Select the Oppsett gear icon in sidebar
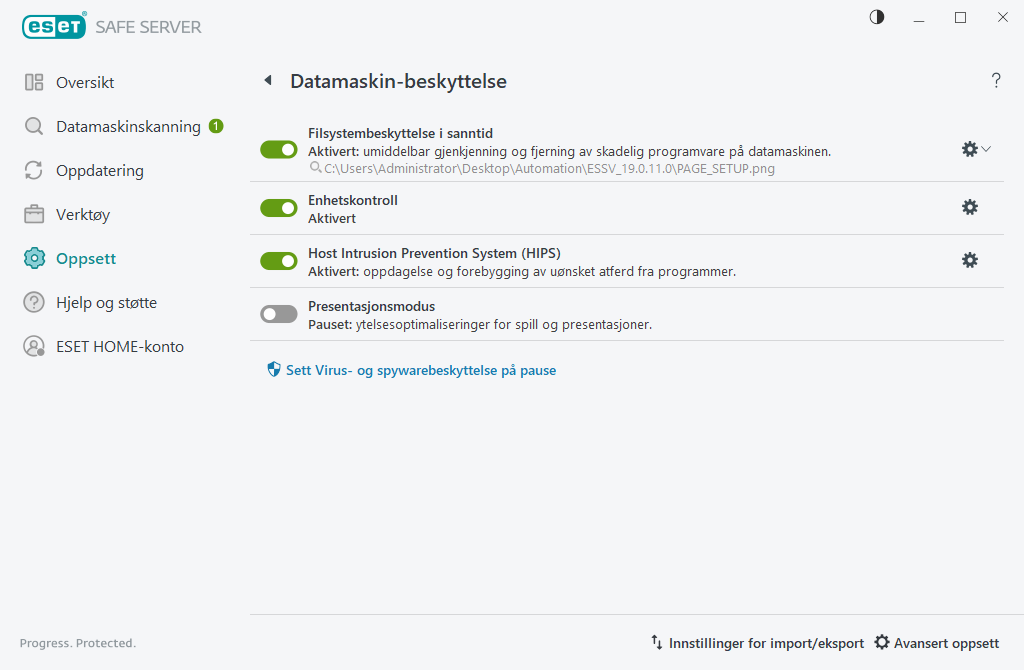The width and height of the screenshot is (1024, 670). coord(33,258)
